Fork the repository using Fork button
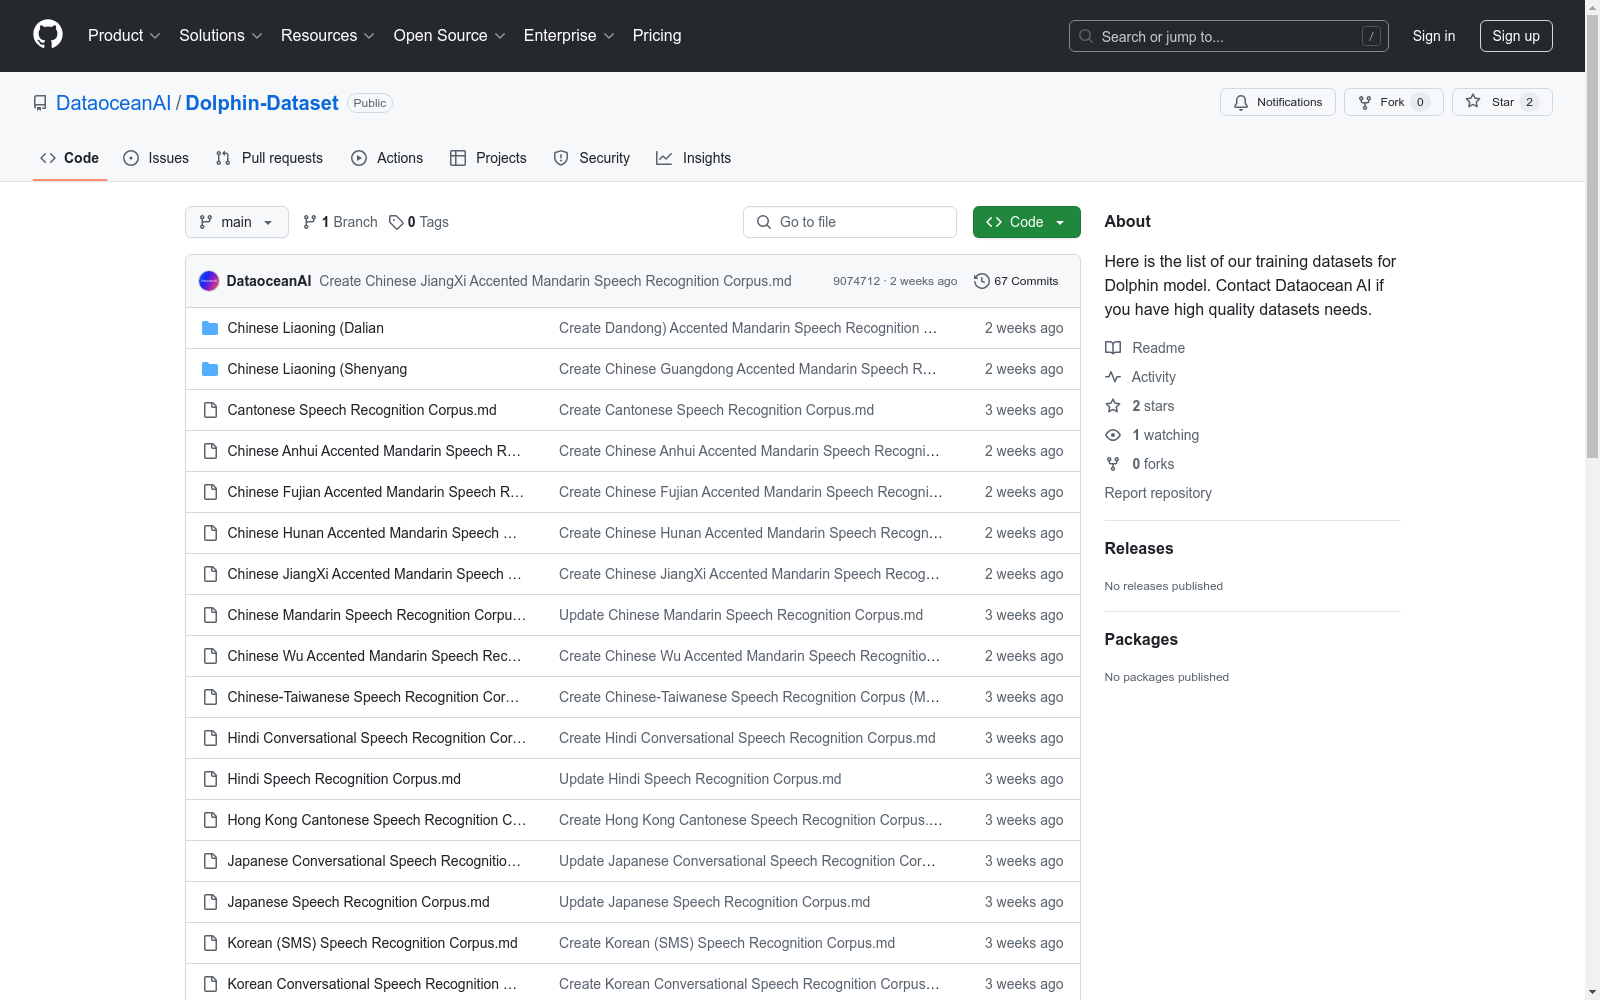Viewport: 1600px width, 1000px height. [x=1394, y=102]
